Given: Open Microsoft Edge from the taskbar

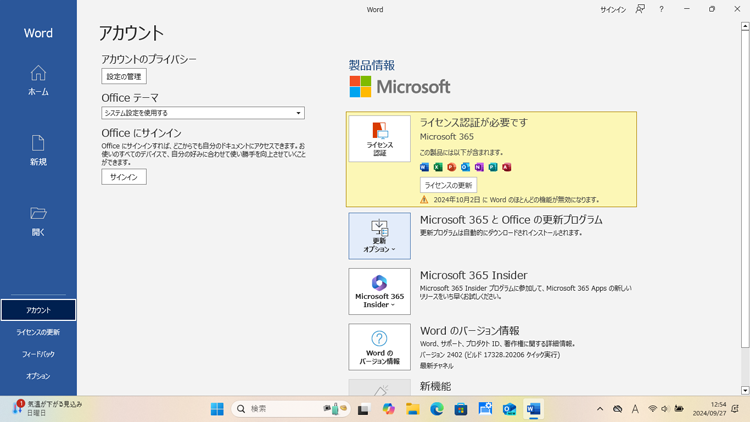Looking at the screenshot, I should [x=437, y=409].
